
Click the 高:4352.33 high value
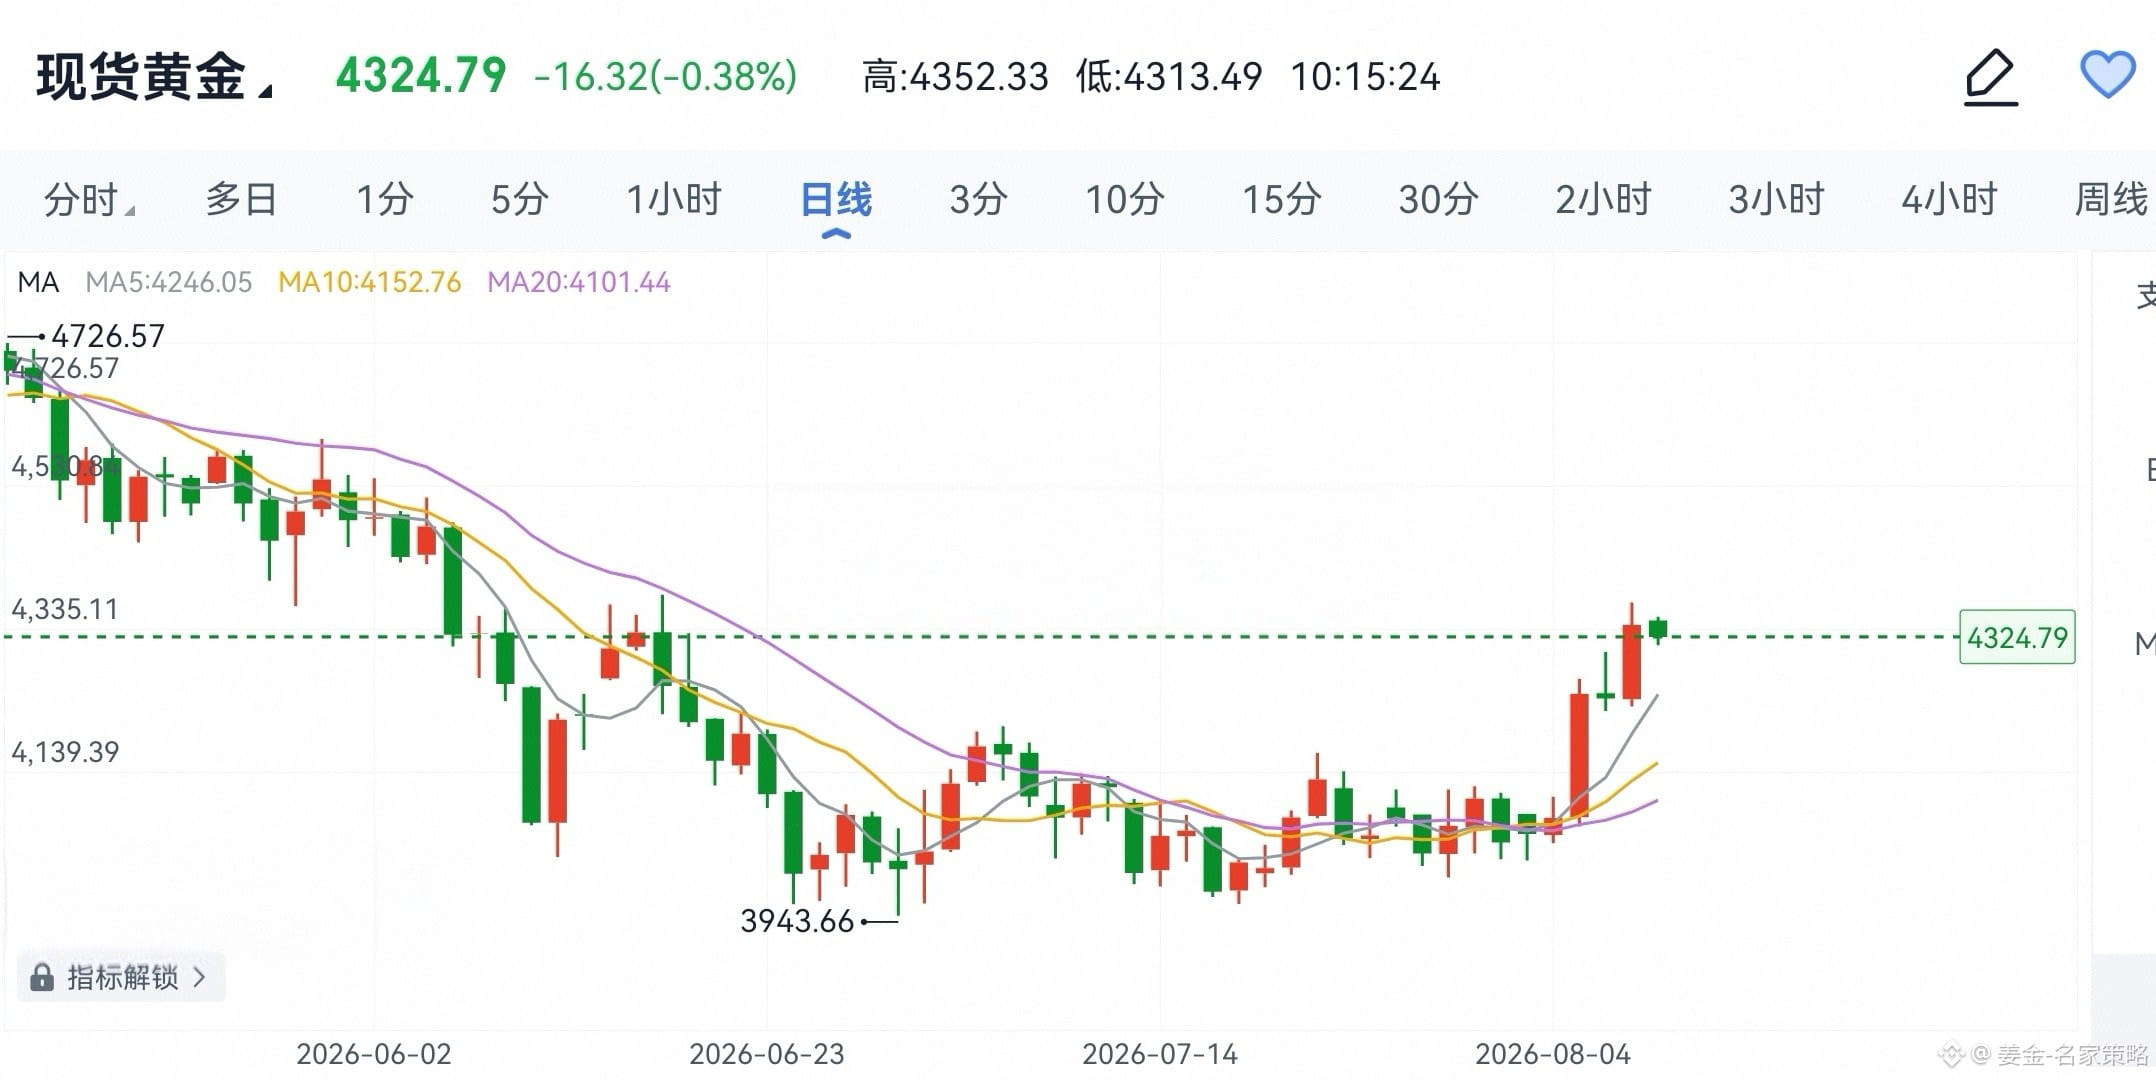click(x=955, y=77)
